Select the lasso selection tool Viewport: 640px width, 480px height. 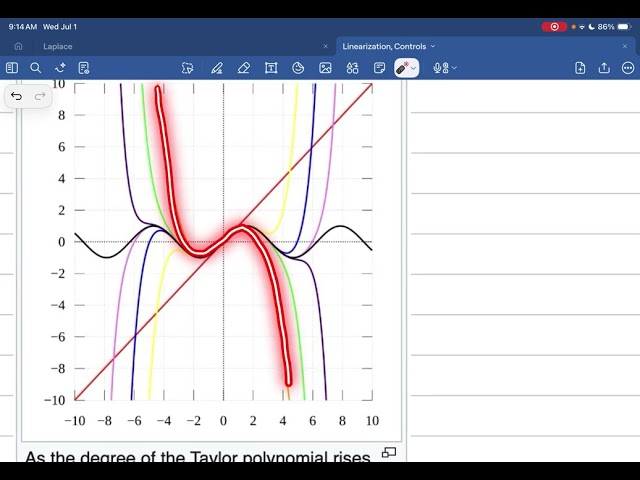187,68
